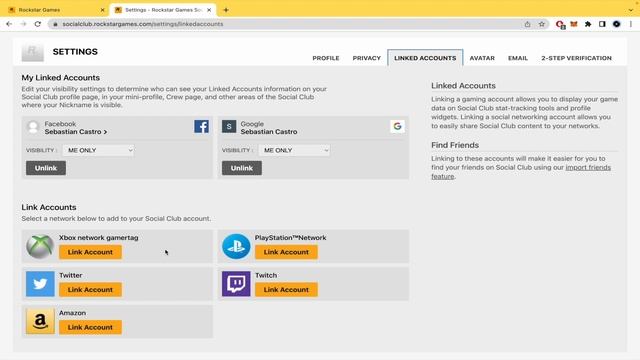640x360 pixels.
Task: Go back with browser back arrow
Action: point(9,24)
